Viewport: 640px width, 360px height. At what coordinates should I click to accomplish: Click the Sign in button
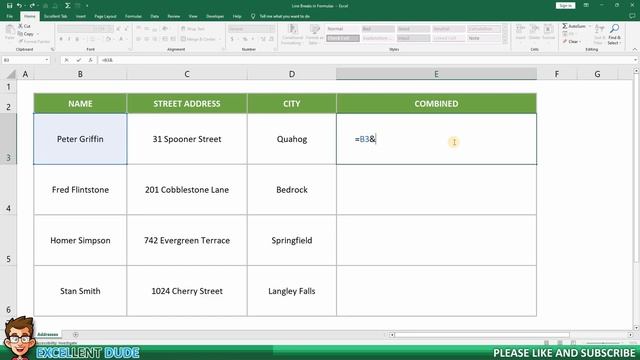[565, 5]
